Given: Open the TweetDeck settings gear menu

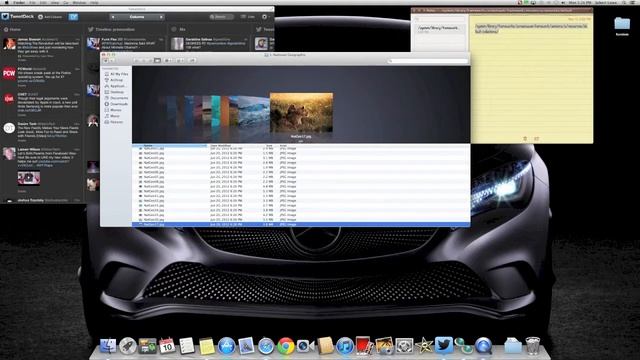Looking at the screenshot, I should pyautogui.click(x=265, y=17).
